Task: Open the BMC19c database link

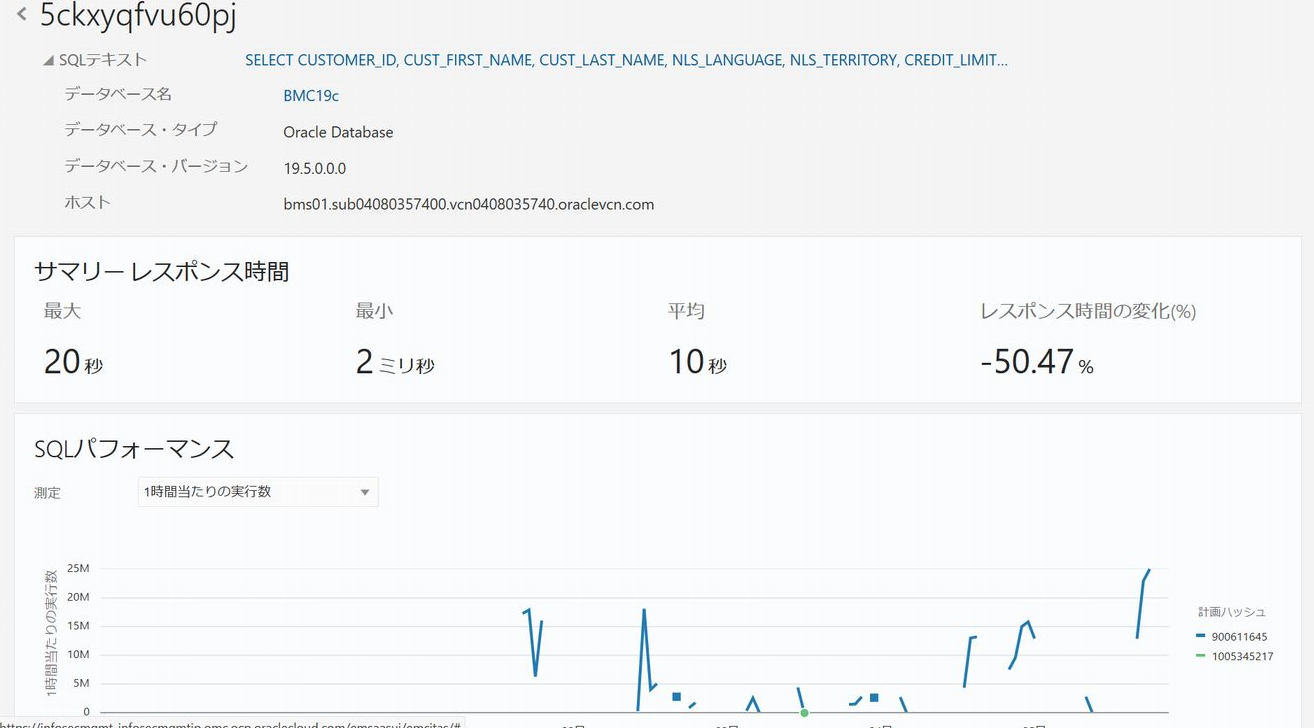Action: point(311,96)
